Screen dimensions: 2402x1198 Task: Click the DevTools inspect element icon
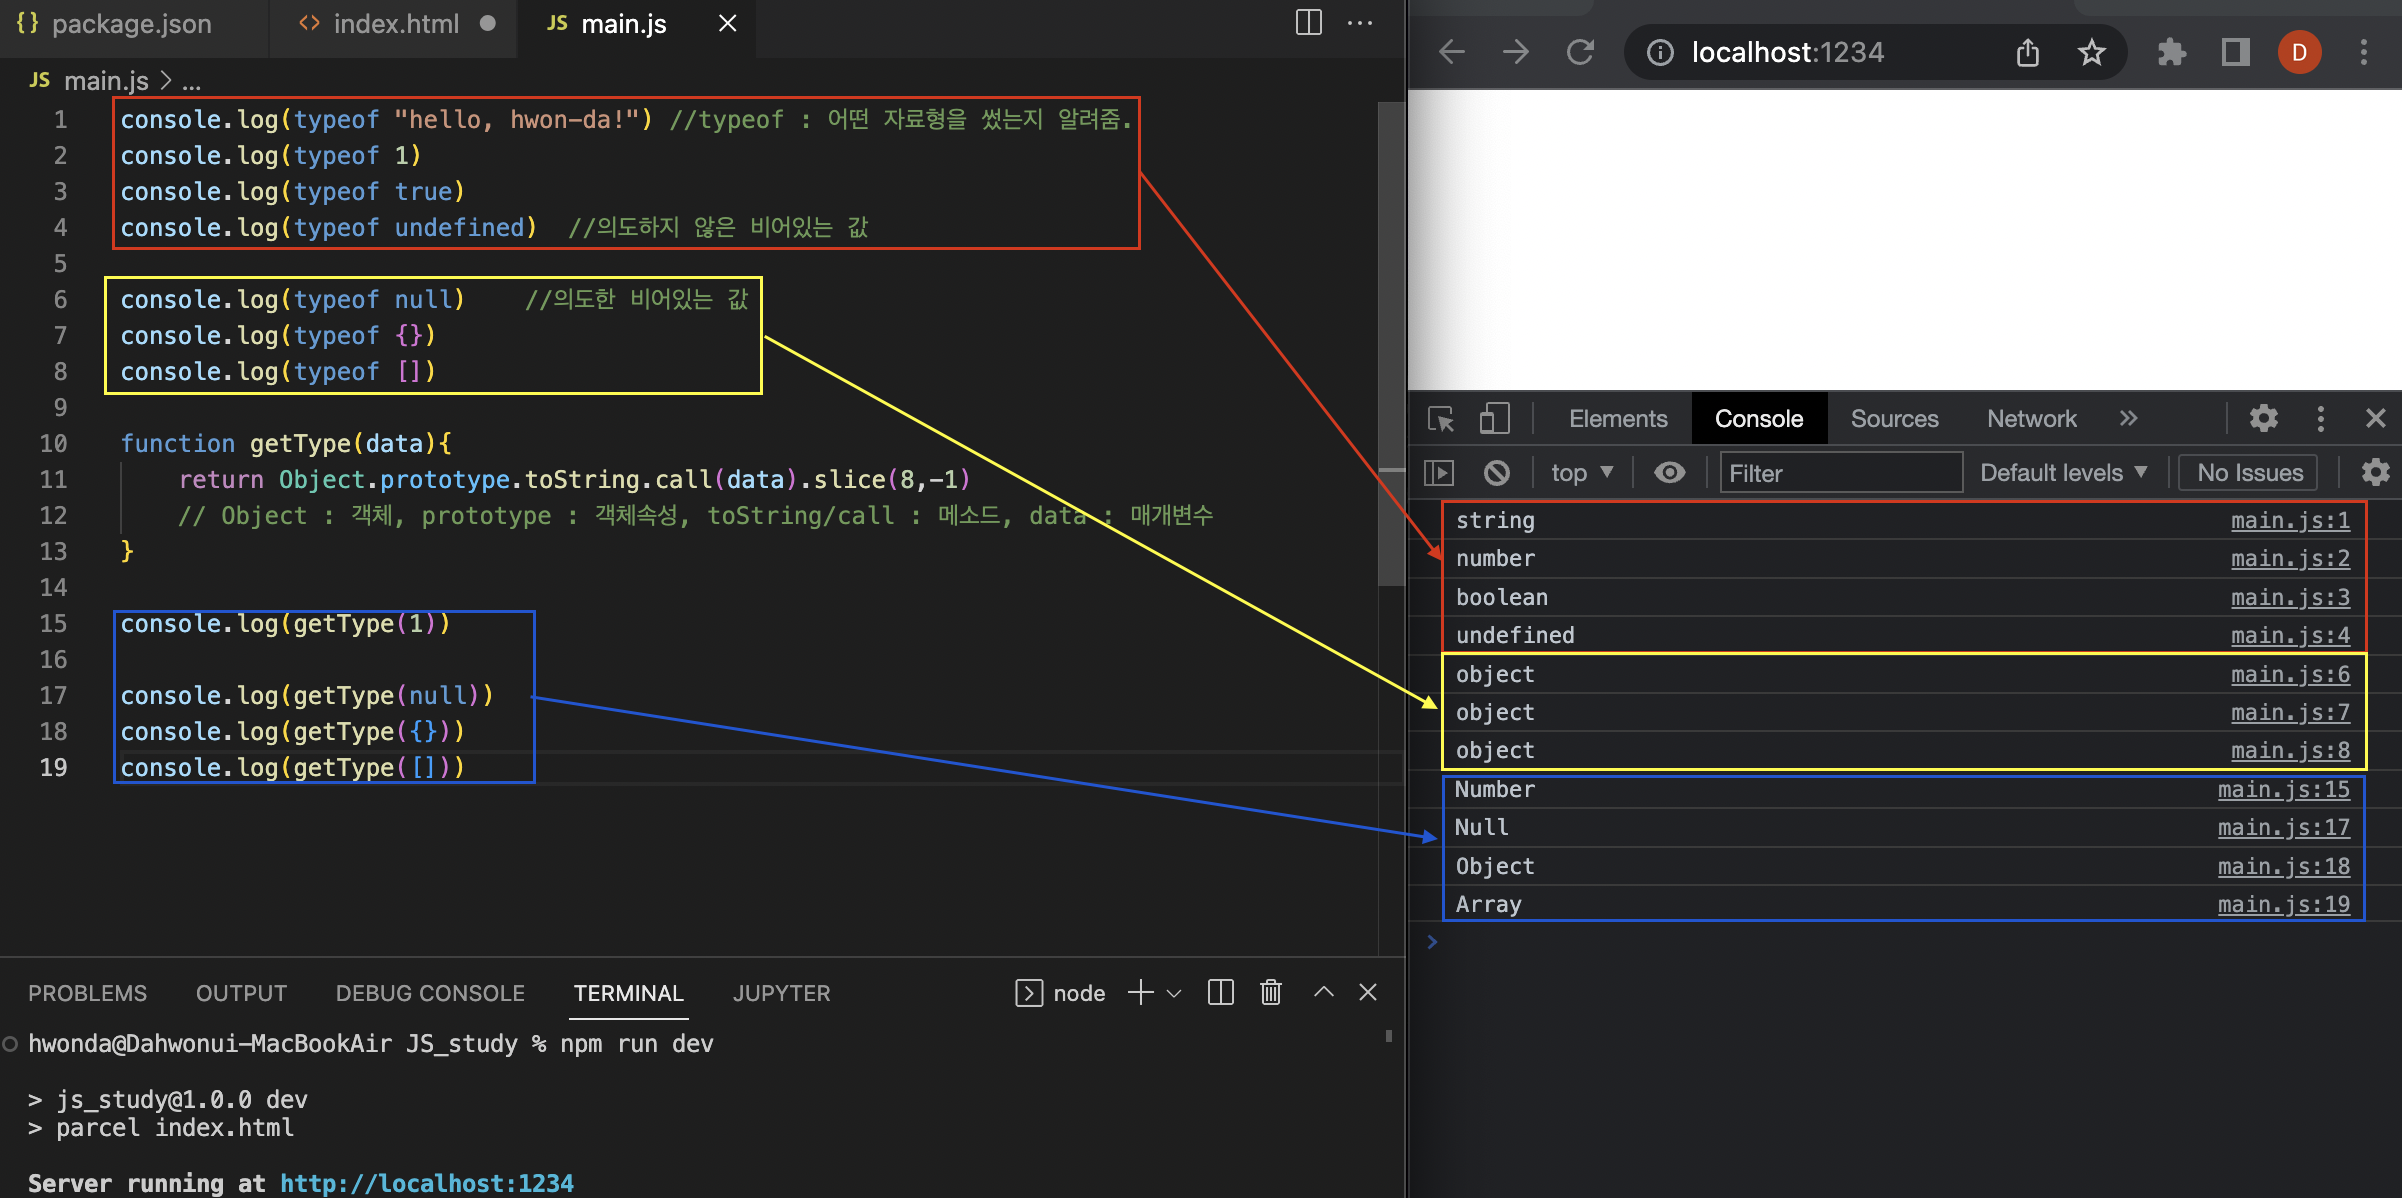pyautogui.click(x=1441, y=419)
